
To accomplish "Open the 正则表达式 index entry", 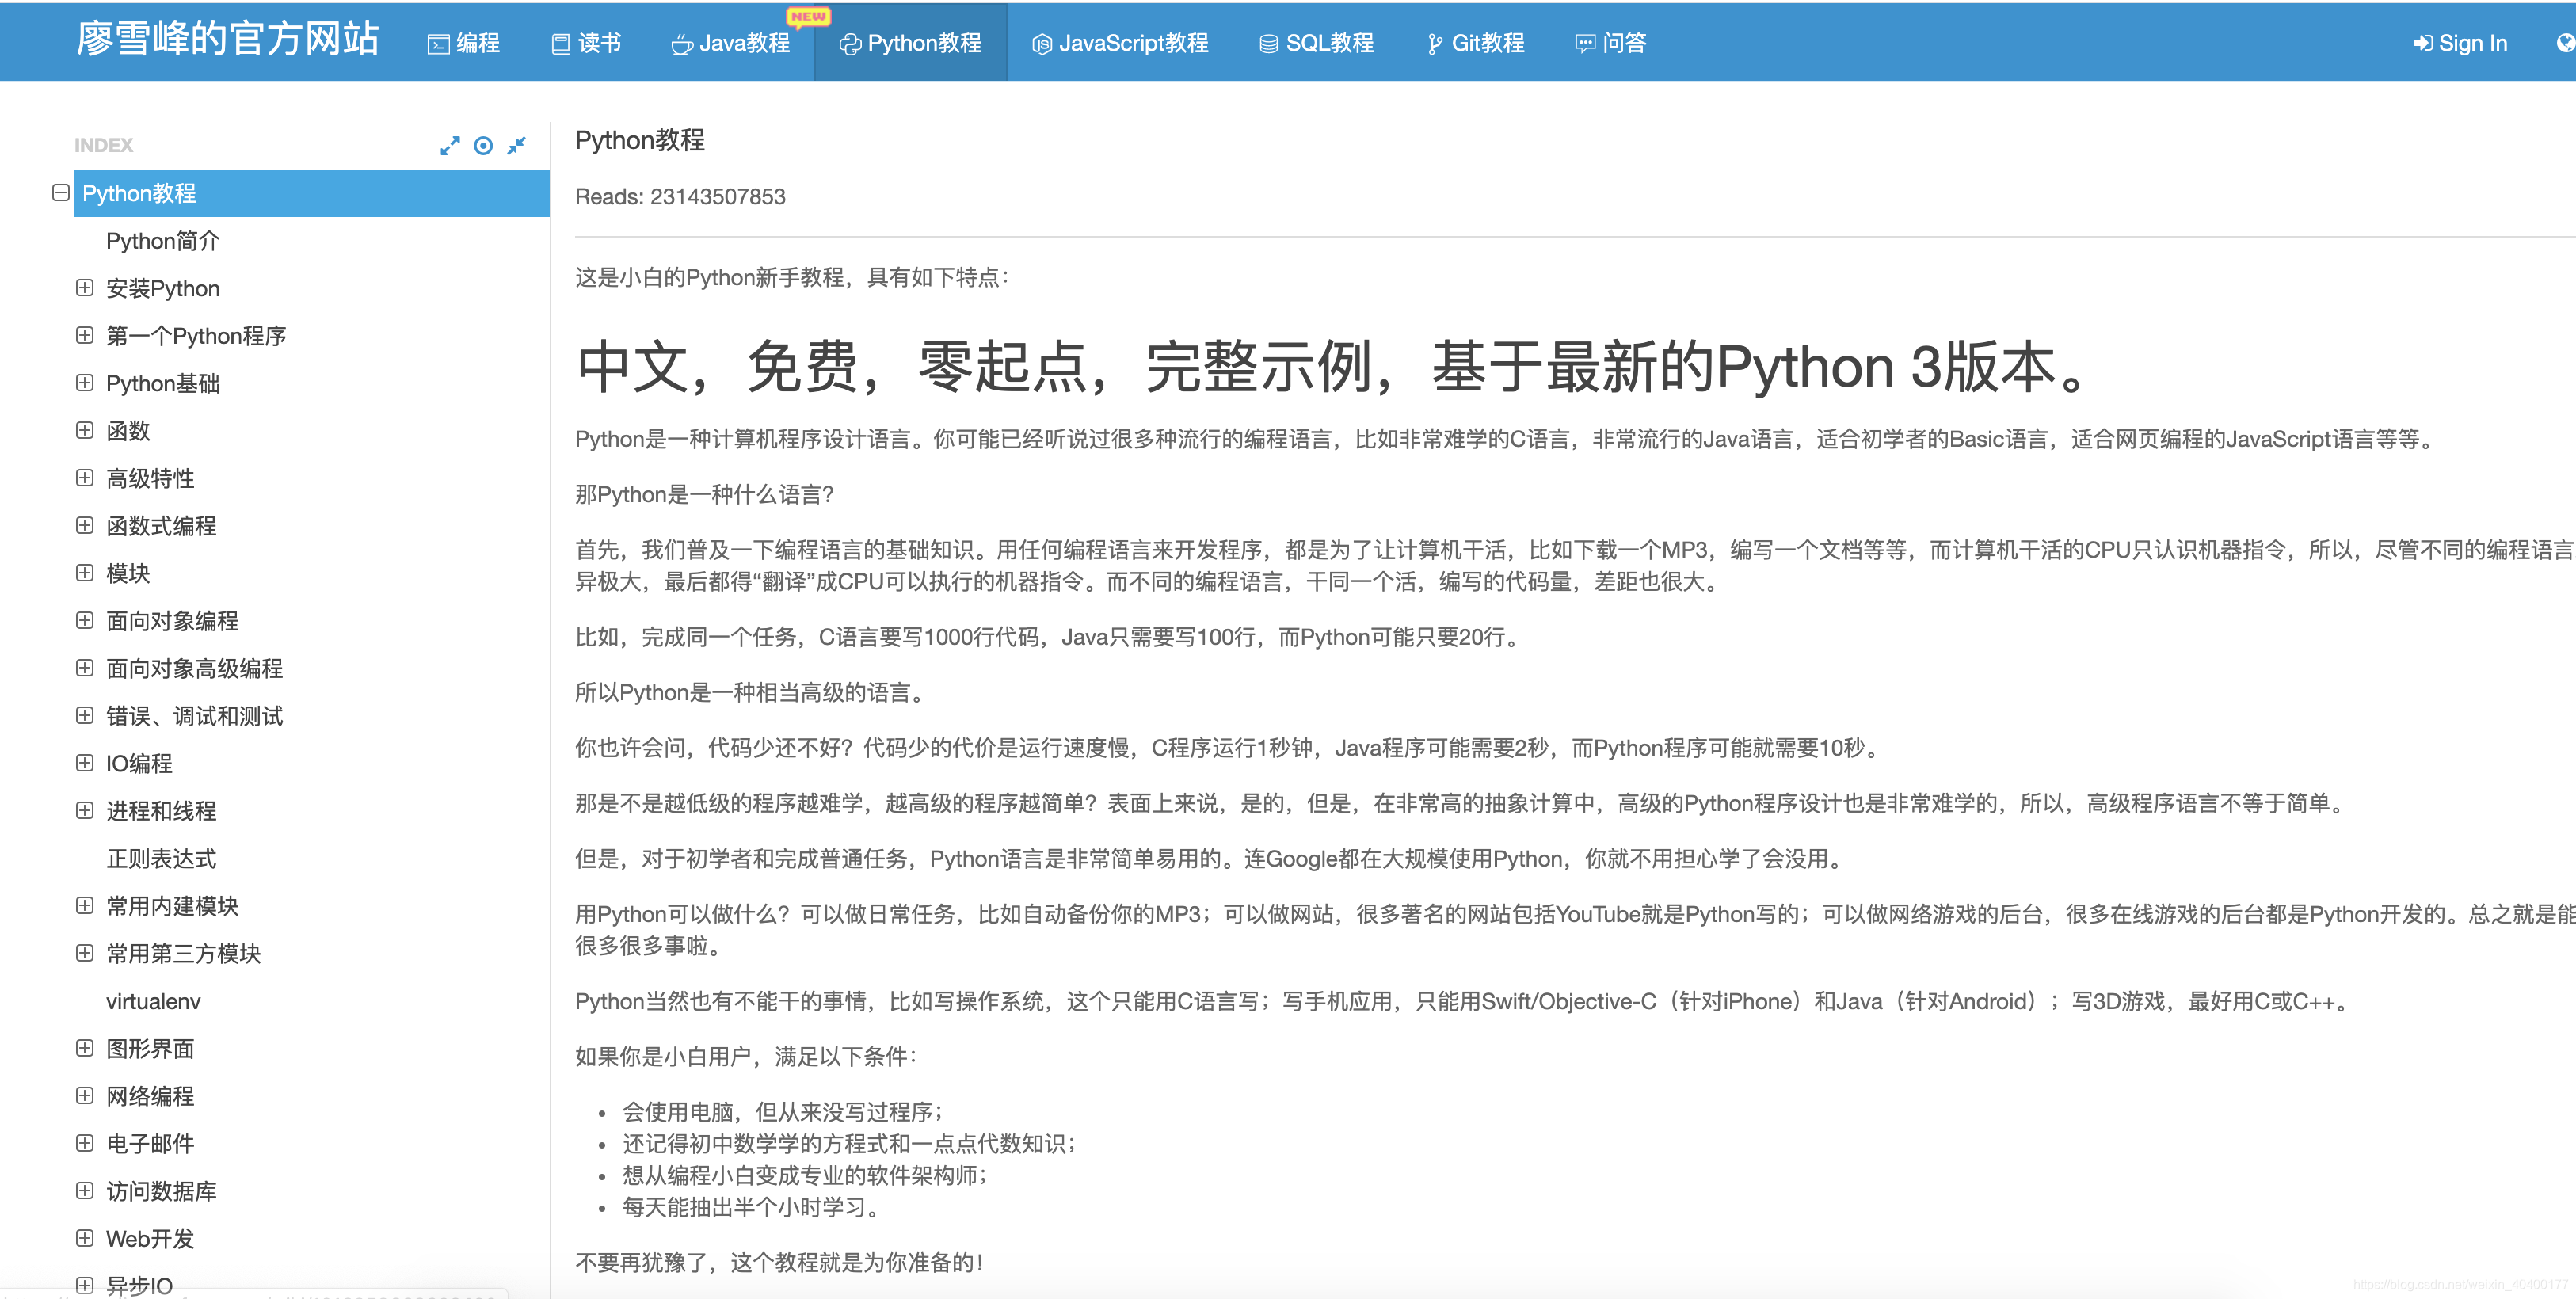I will coord(161,858).
